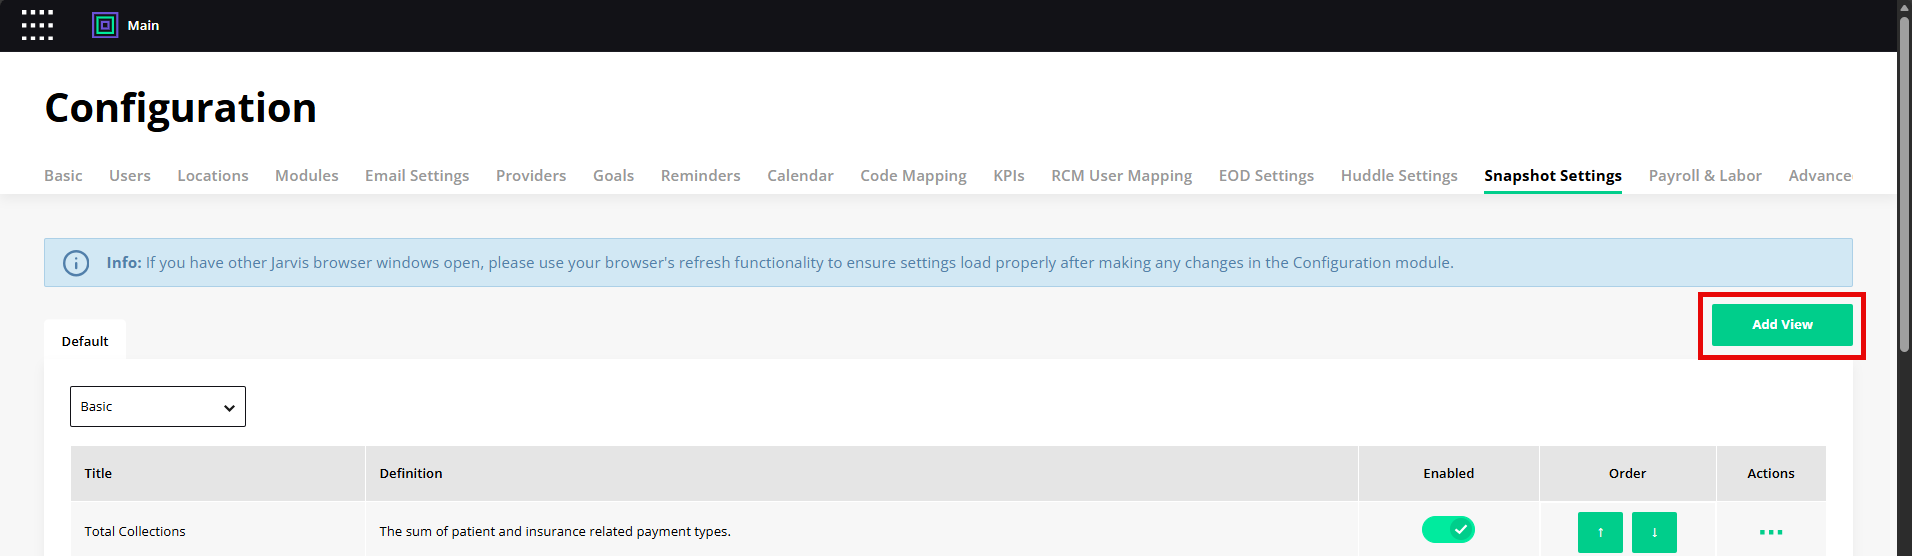Disable the Total Collections enabled toggle

1448,529
